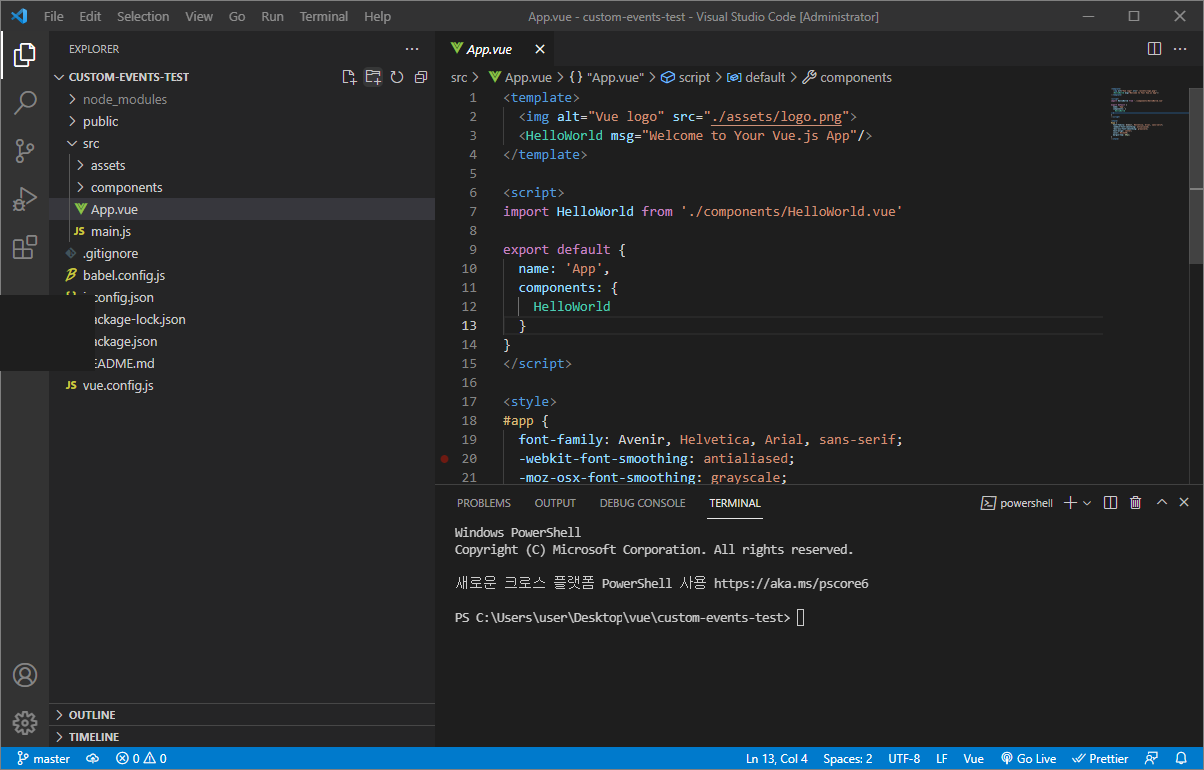Click the Ln 13, Col 4 status item
Viewport: 1204px width, 770px height.
777,759
